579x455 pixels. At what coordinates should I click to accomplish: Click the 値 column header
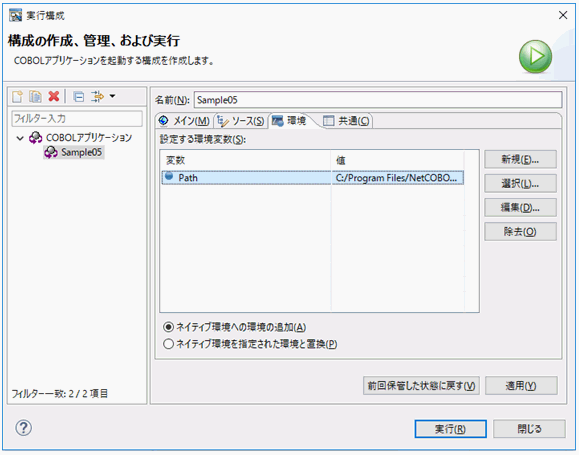[x=397, y=160]
